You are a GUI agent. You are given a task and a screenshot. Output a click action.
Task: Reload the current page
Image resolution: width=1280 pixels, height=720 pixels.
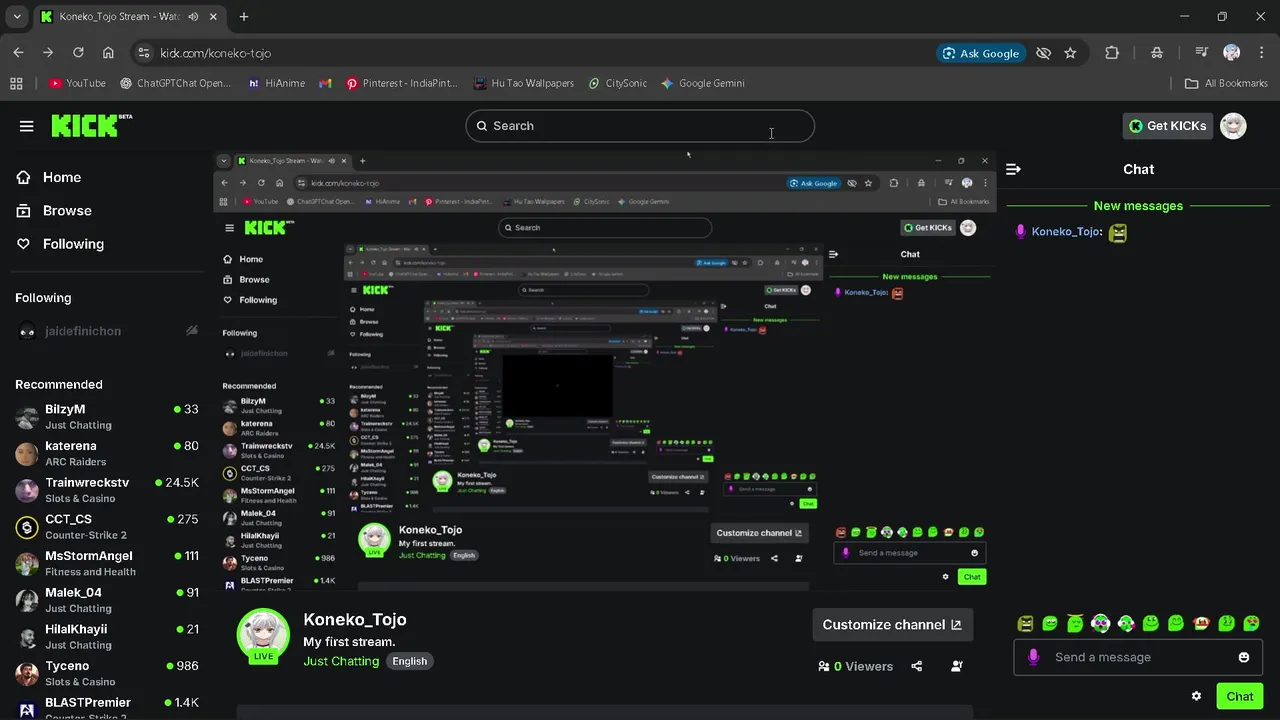pos(78,53)
